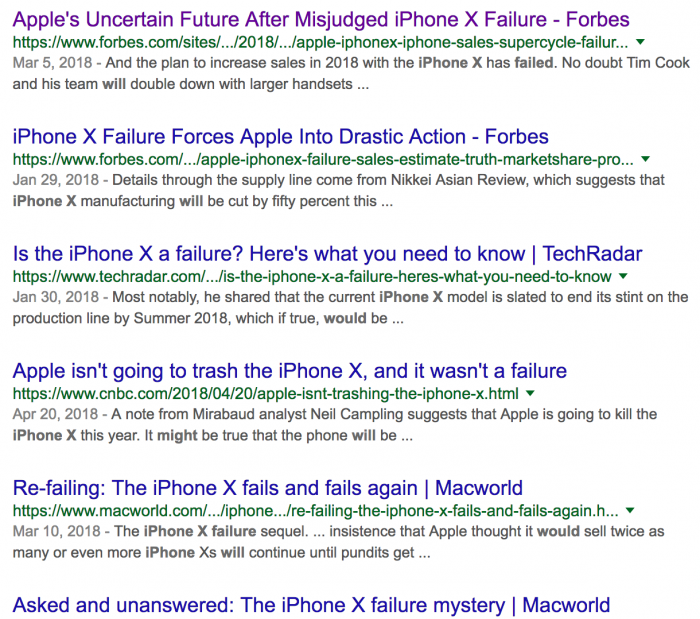Click the green forbes.com supercycle-failur URL text
The width and height of the screenshot is (700, 619).
tap(320, 43)
